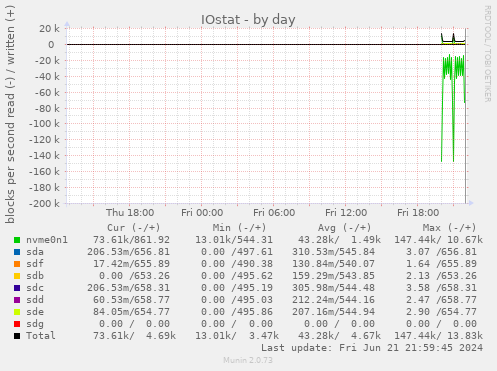Select the sde device label
The height and width of the screenshot is (371, 497).
pos(35,312)
